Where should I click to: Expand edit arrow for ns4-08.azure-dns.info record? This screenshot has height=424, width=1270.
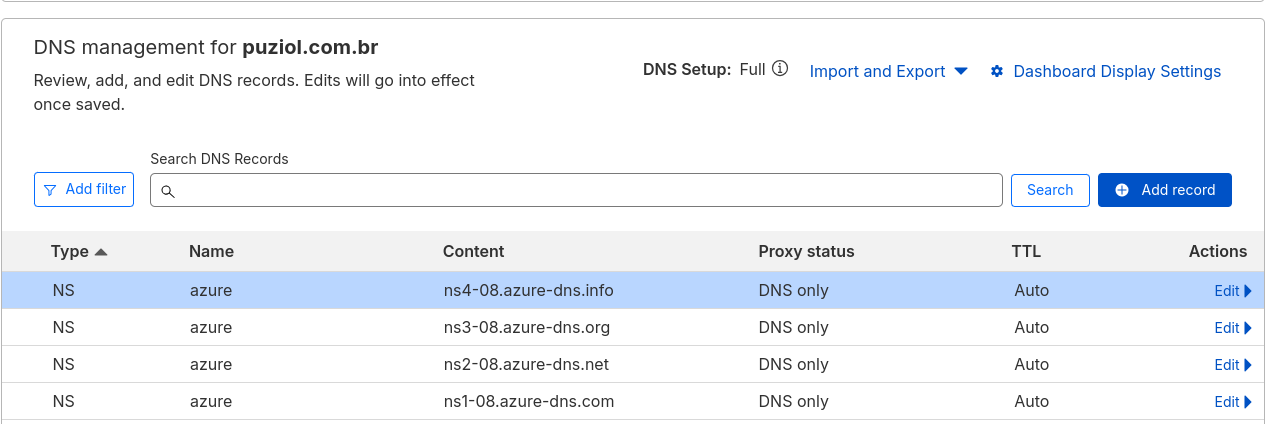[1248, 291]
